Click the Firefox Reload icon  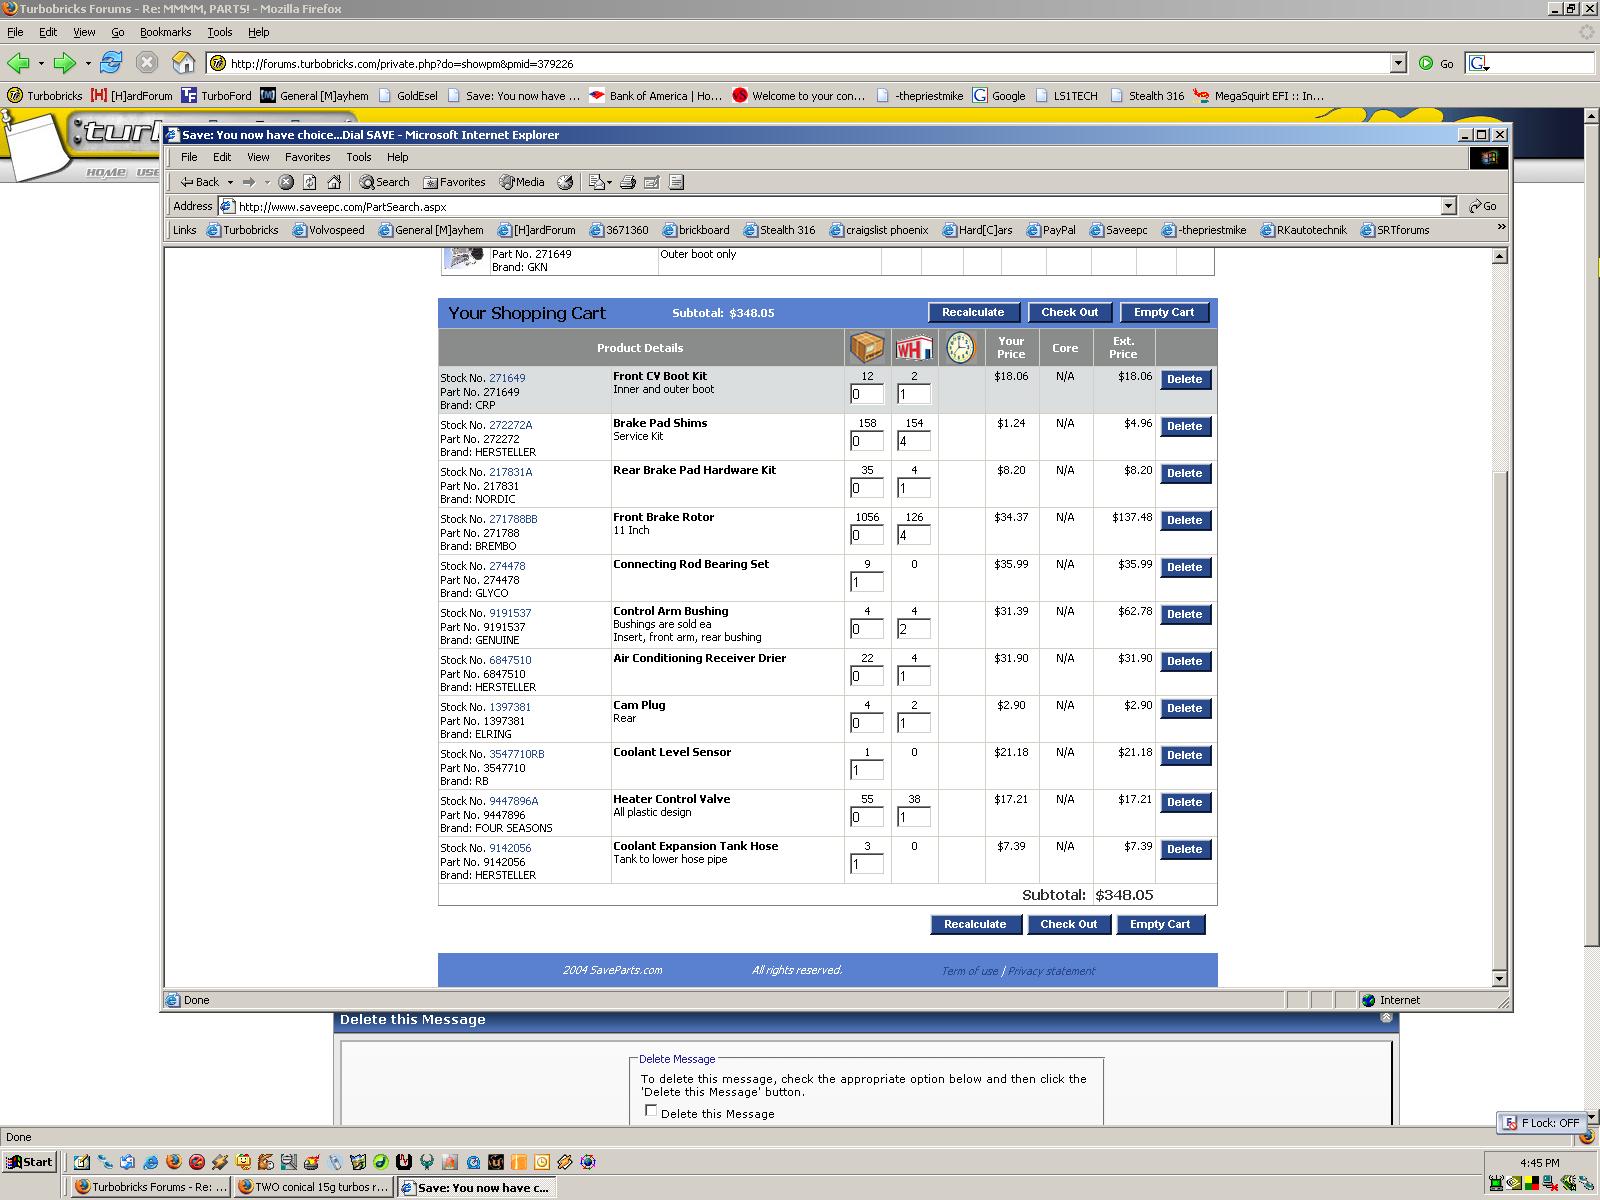click(x=111, y=63)
